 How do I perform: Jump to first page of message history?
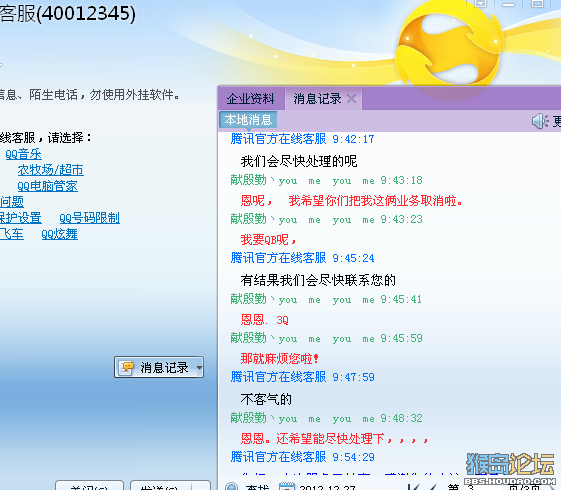point(413,486)
